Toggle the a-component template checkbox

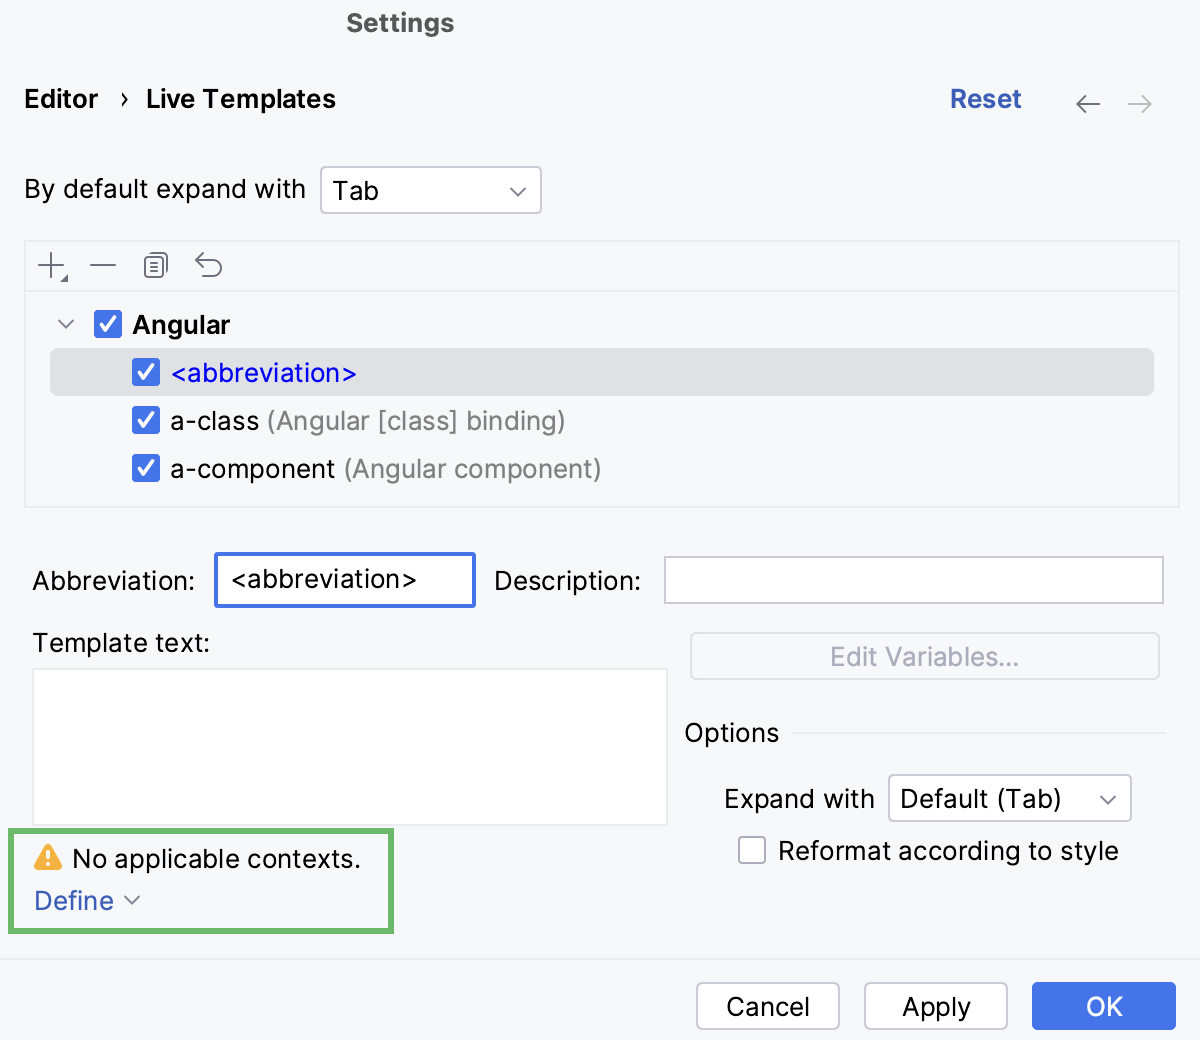click(146, 468)
